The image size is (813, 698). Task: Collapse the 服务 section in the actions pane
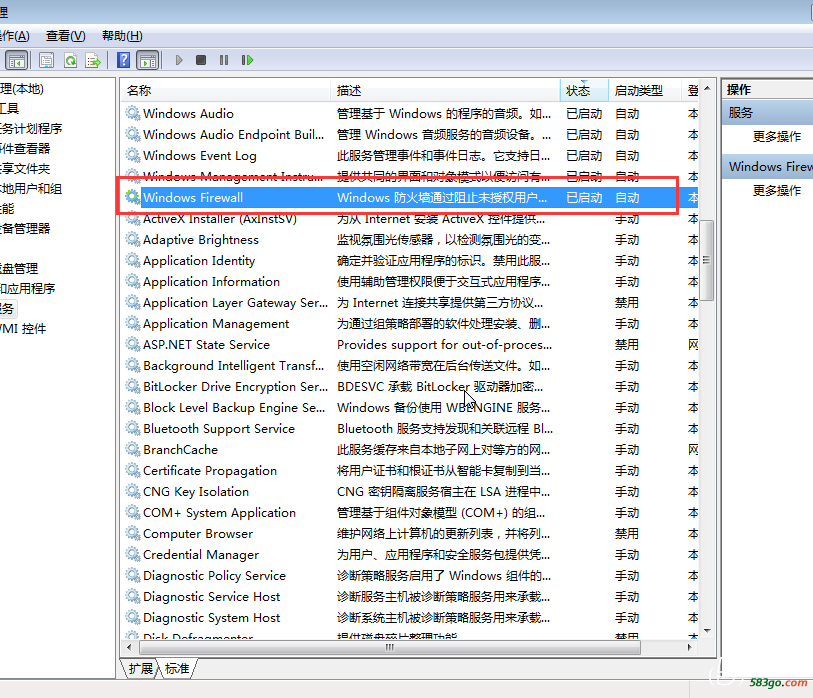click(767, 113)
